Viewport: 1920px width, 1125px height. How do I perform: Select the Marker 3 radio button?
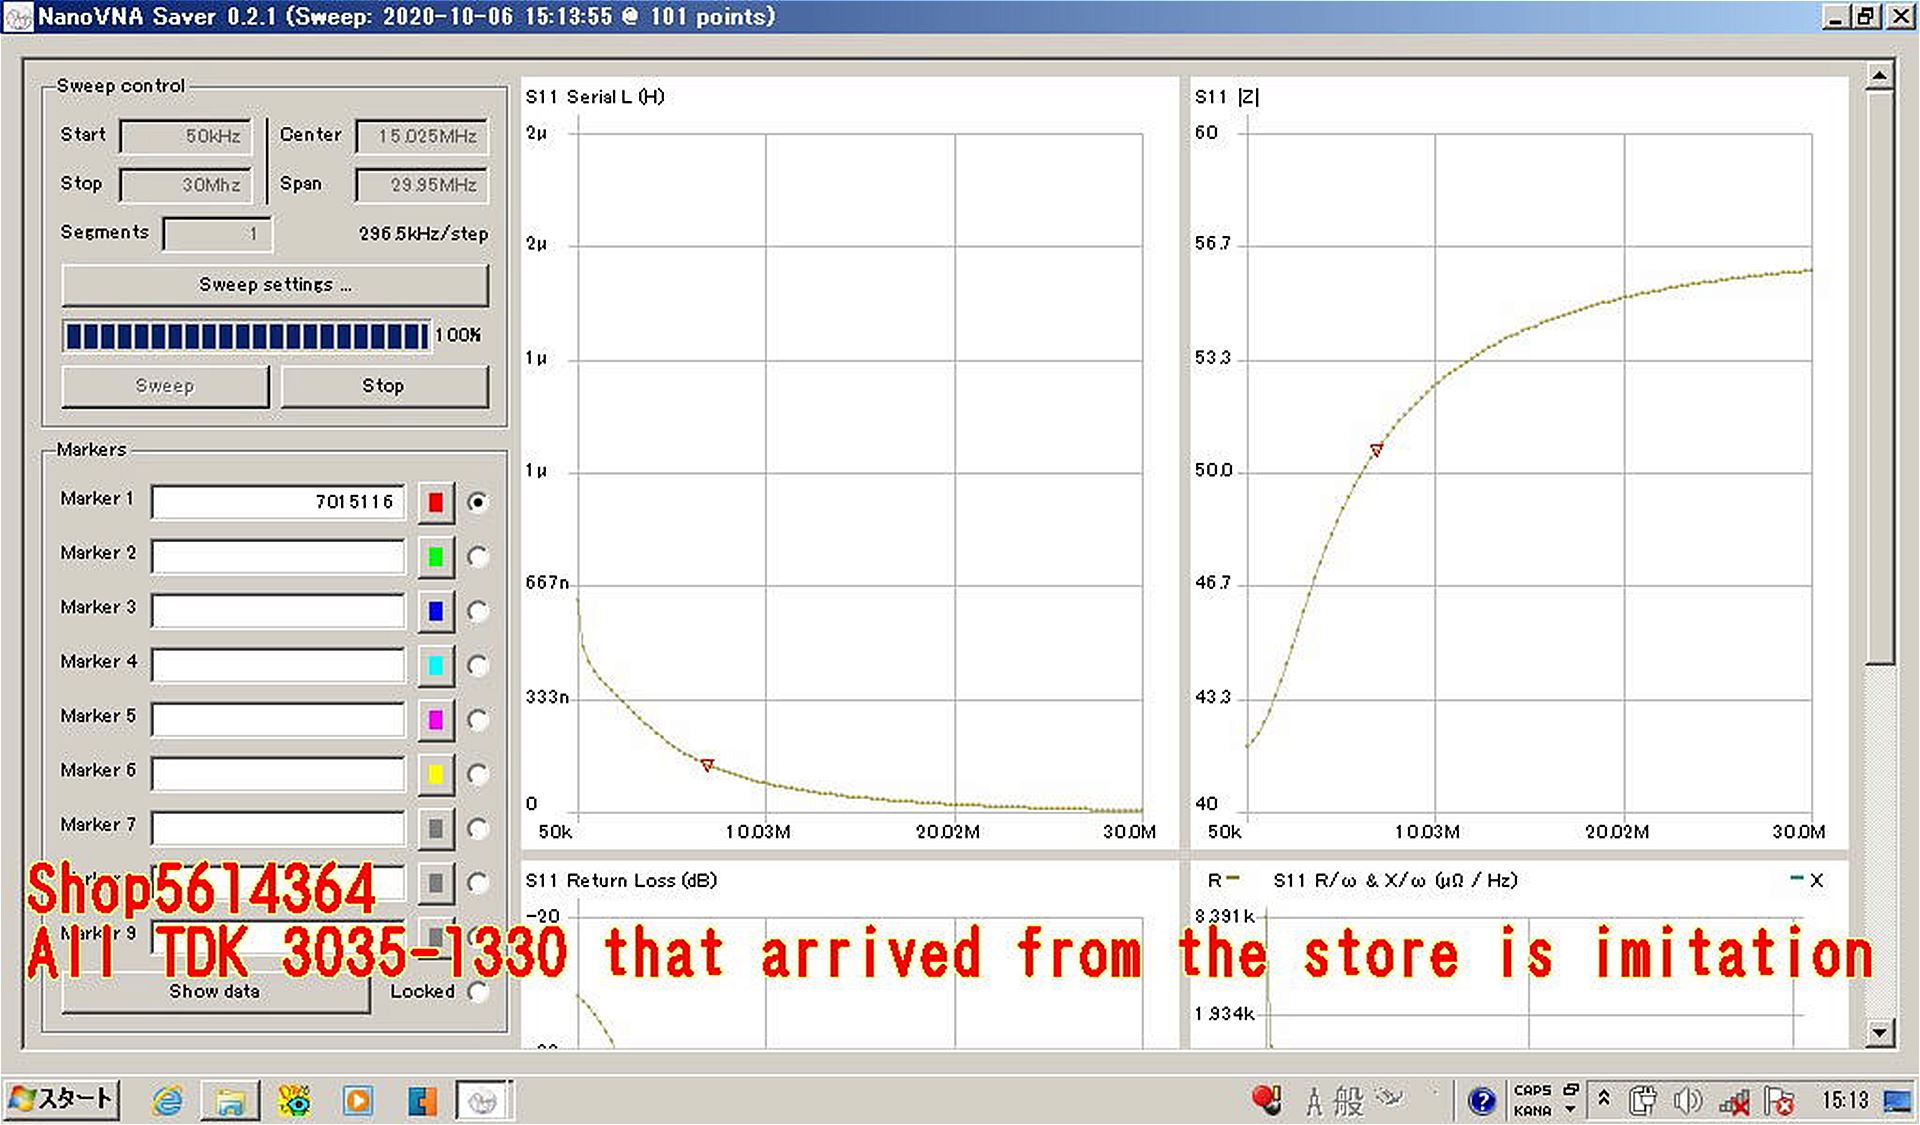pyautogui.click(x=478, y=611)
